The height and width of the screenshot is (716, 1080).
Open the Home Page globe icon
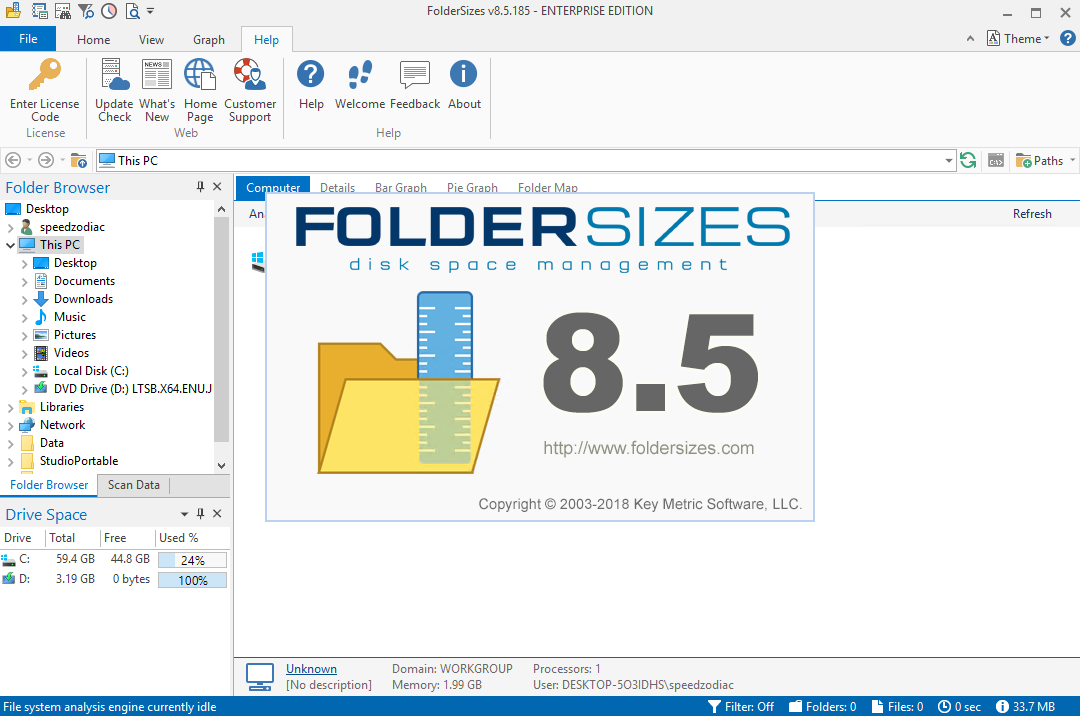tap(200, 74)
